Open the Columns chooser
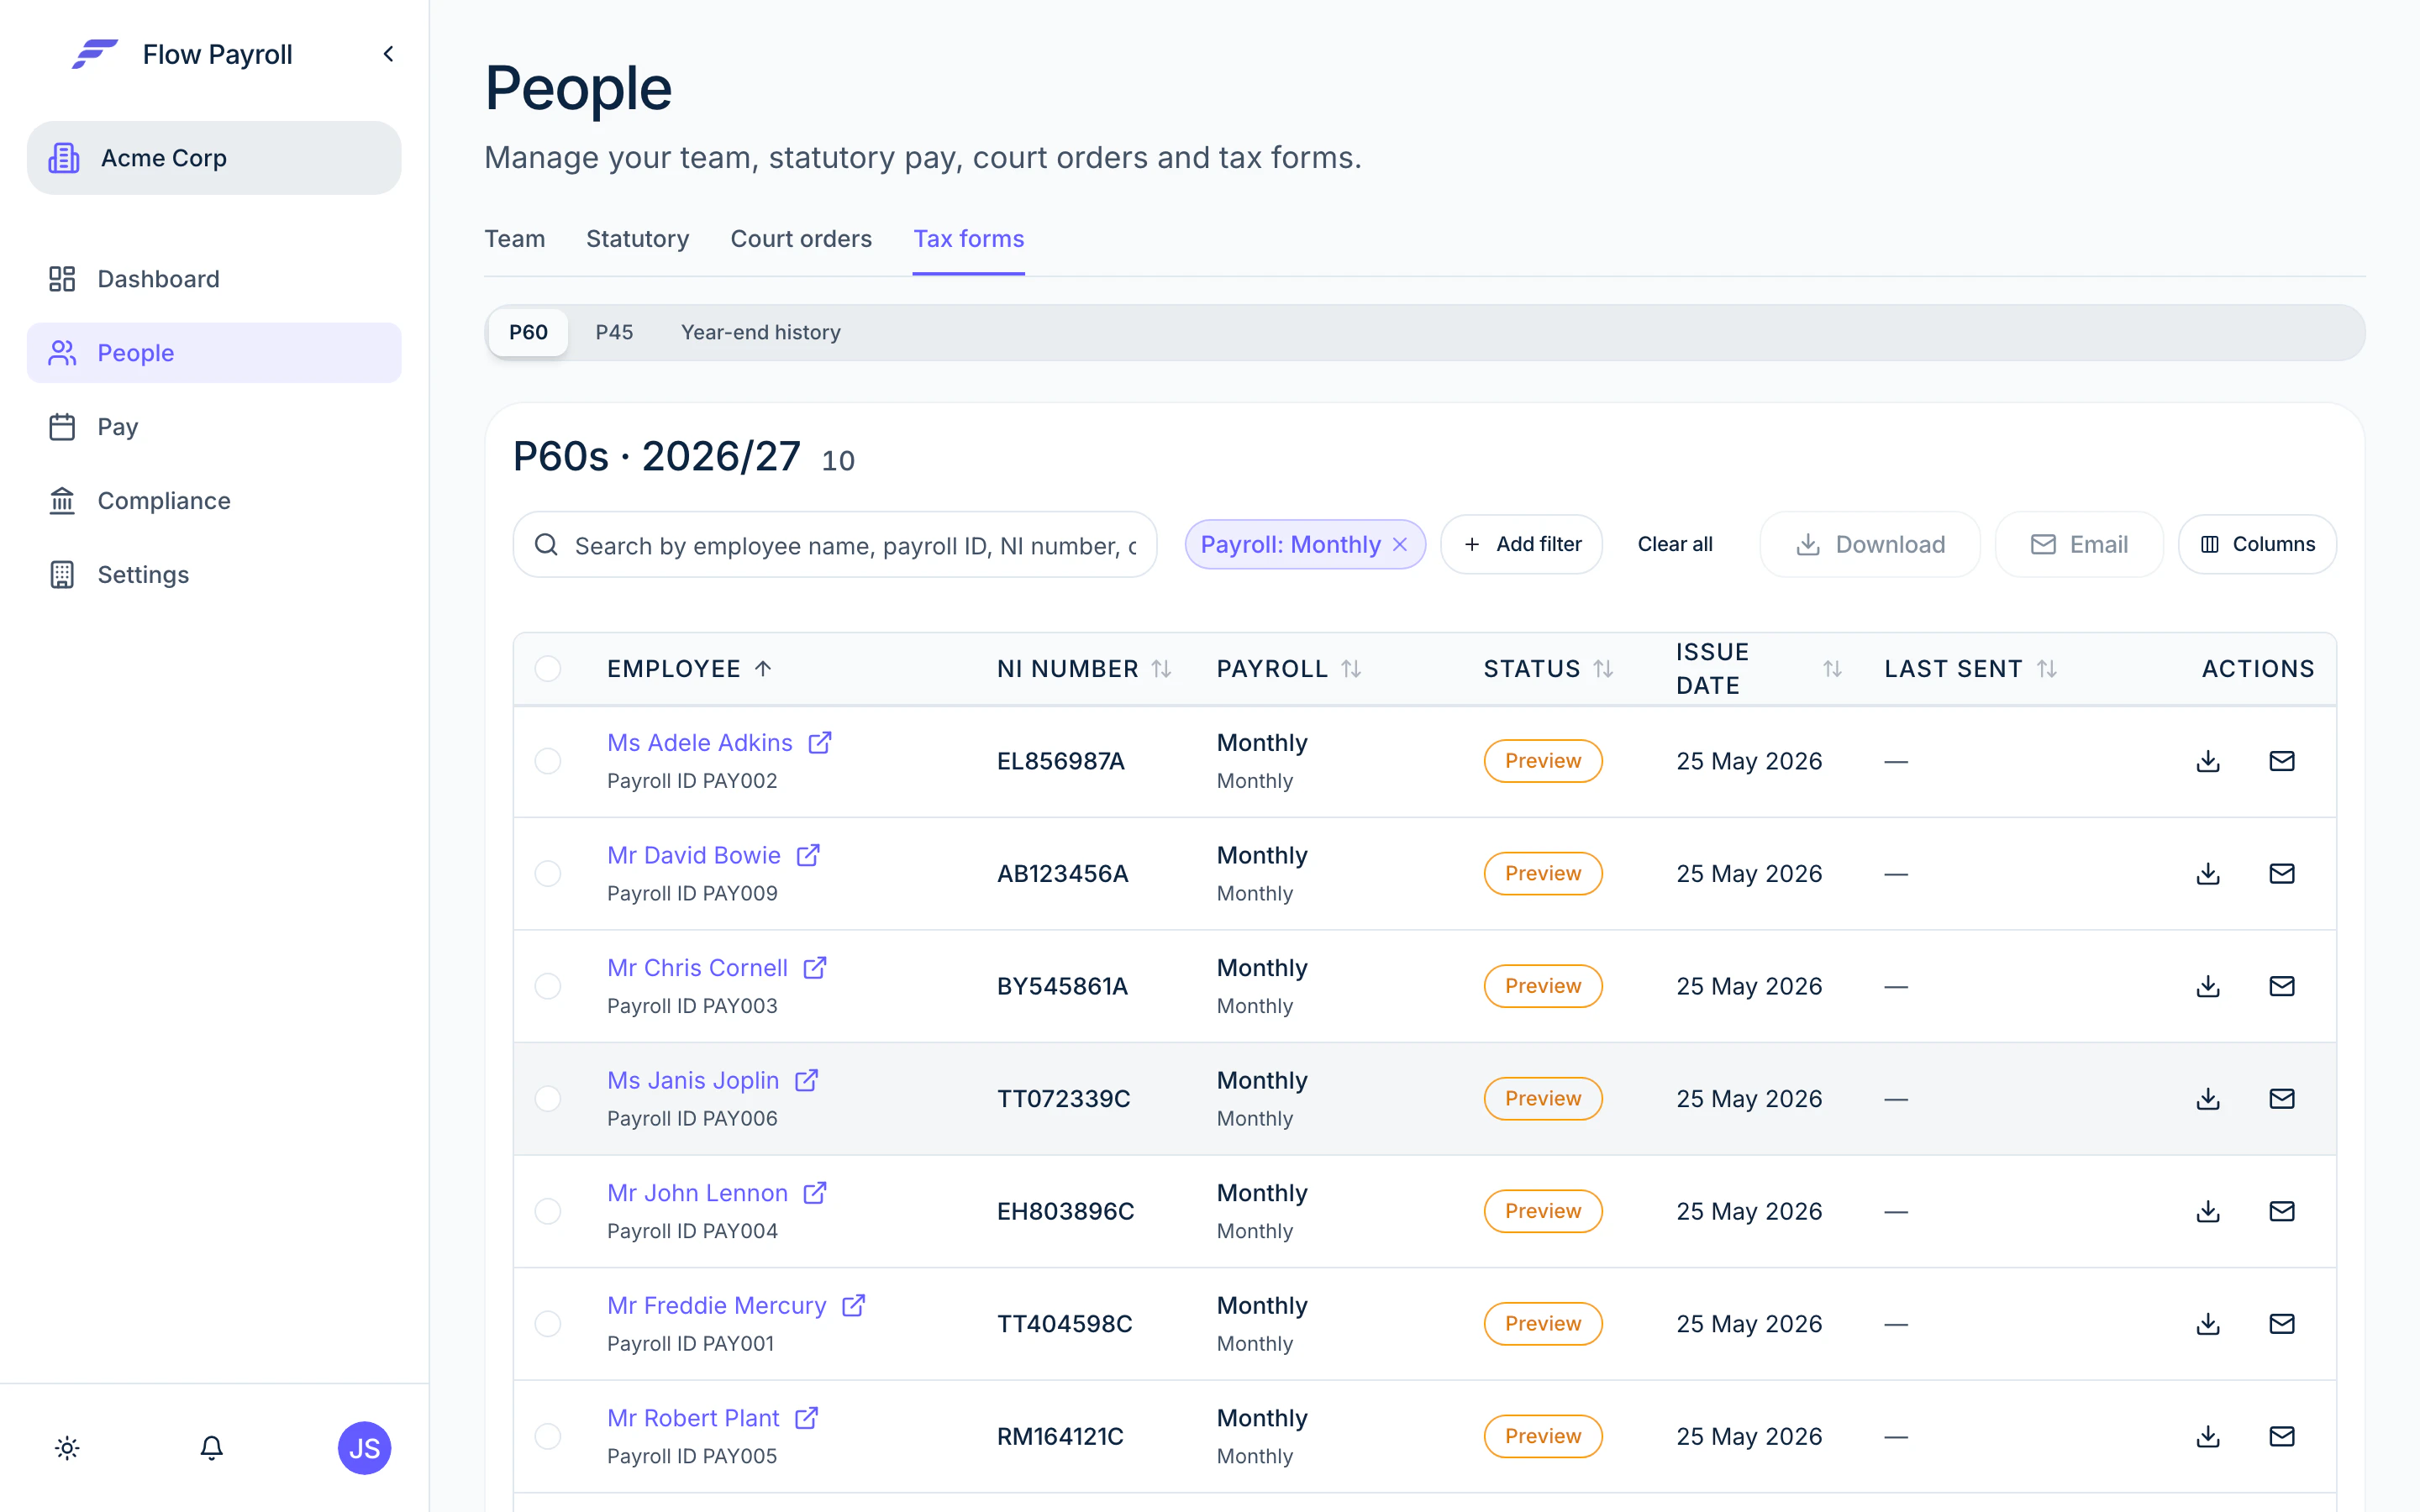The height and width of the screenshot is (1512, 2420). coord(2257,544)
